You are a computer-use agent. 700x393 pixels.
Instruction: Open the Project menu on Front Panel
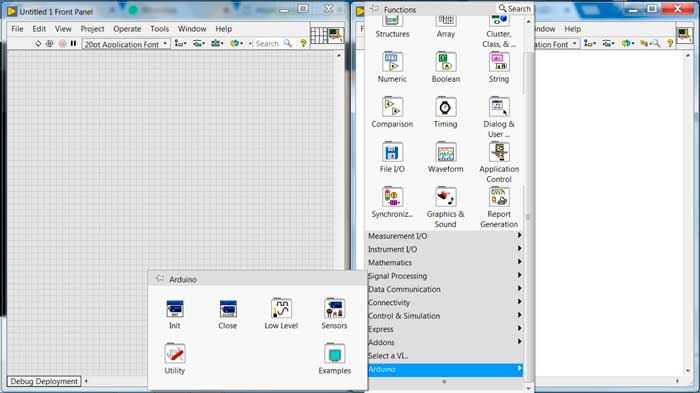[x=92, y=29]
